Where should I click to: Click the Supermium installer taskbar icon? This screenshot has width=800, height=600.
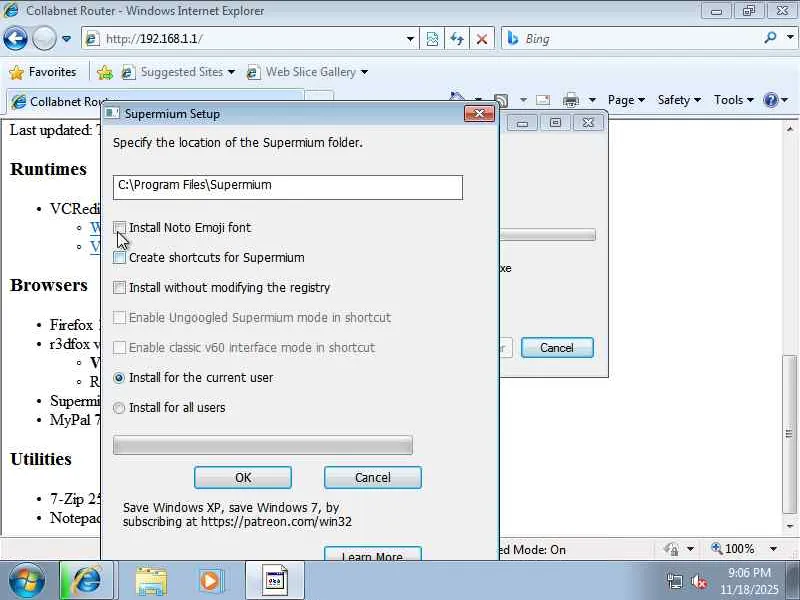point(276,581)
